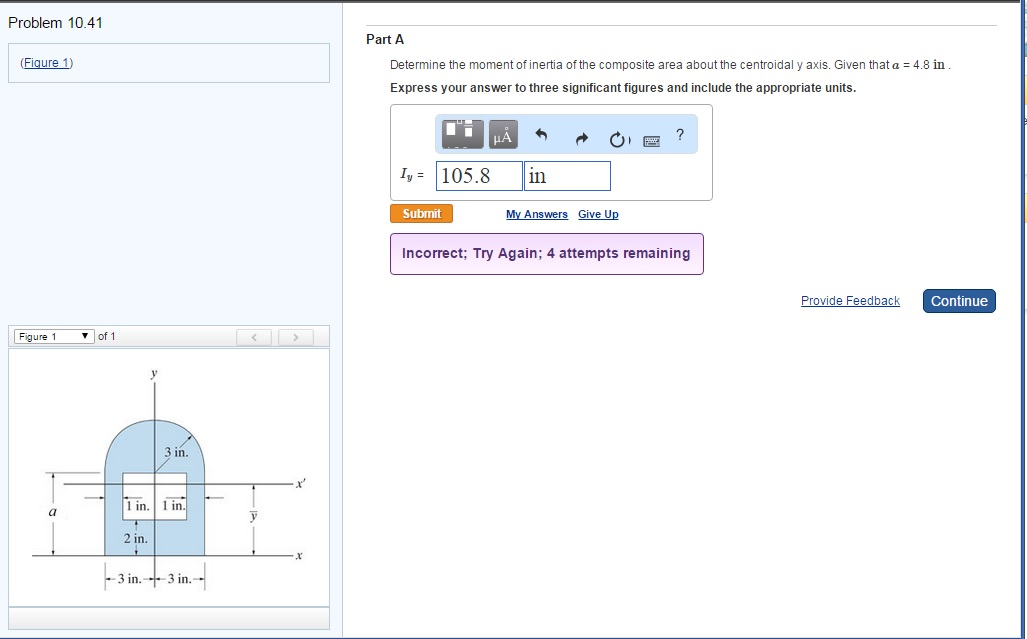This screenshot has height=639, width=1027.
Task: Click the Submit button
Action: 421,213
